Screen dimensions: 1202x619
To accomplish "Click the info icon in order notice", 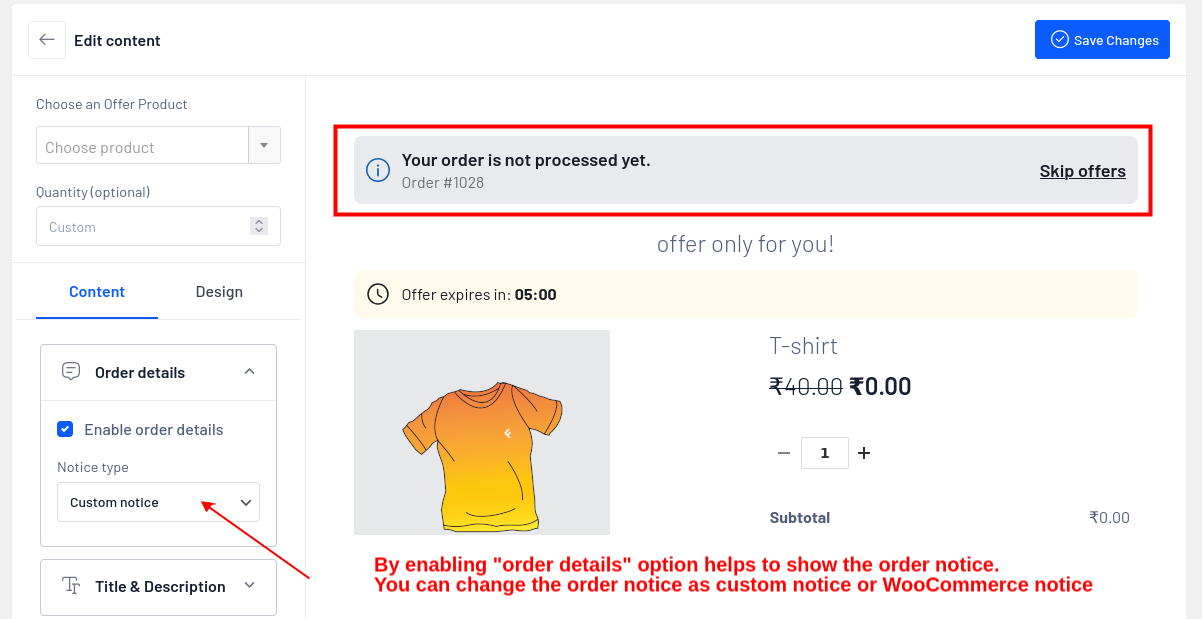I will (378, 171).
